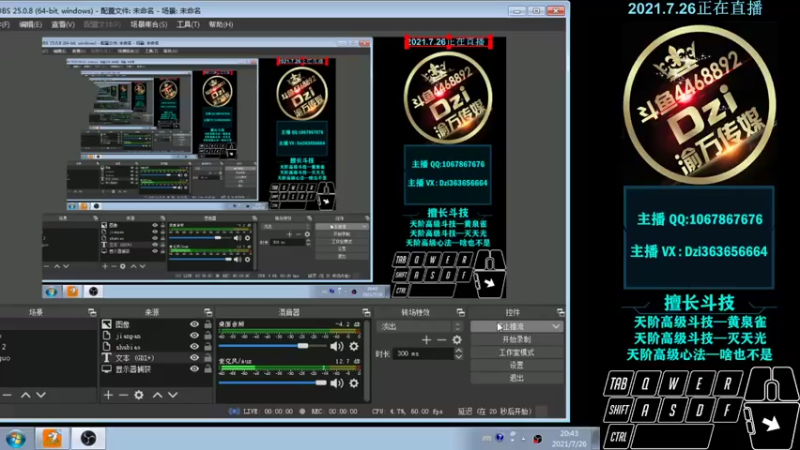The height and width of the screenshot is (450, 800).
Task: Hide the jianpan source
Action: pos(194,335)
